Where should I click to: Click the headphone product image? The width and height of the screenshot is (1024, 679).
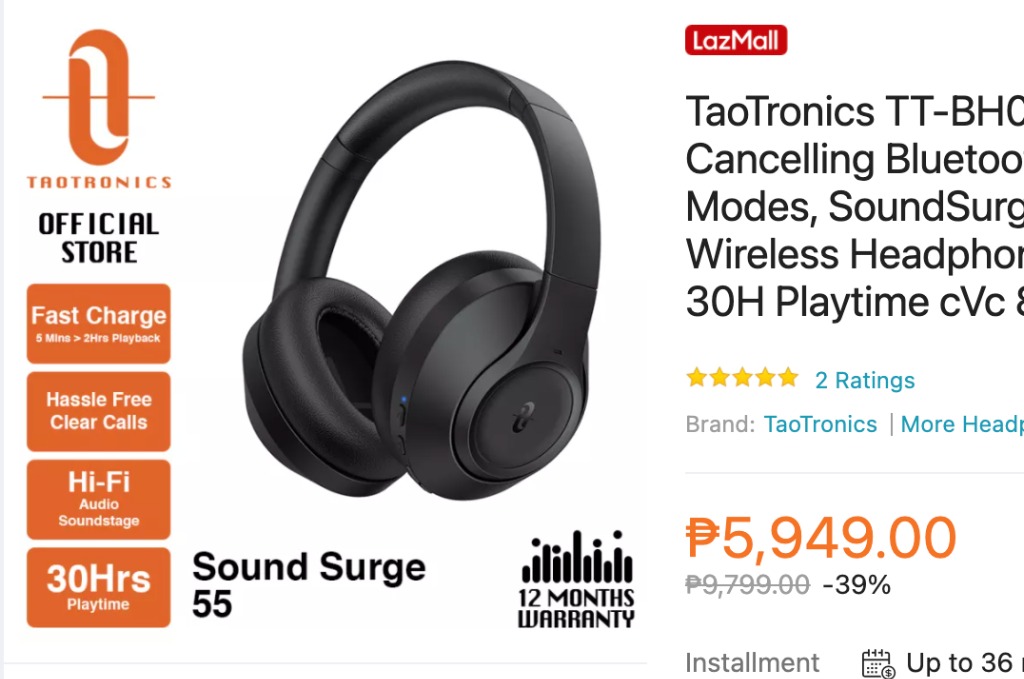click(x=422, y=281)
